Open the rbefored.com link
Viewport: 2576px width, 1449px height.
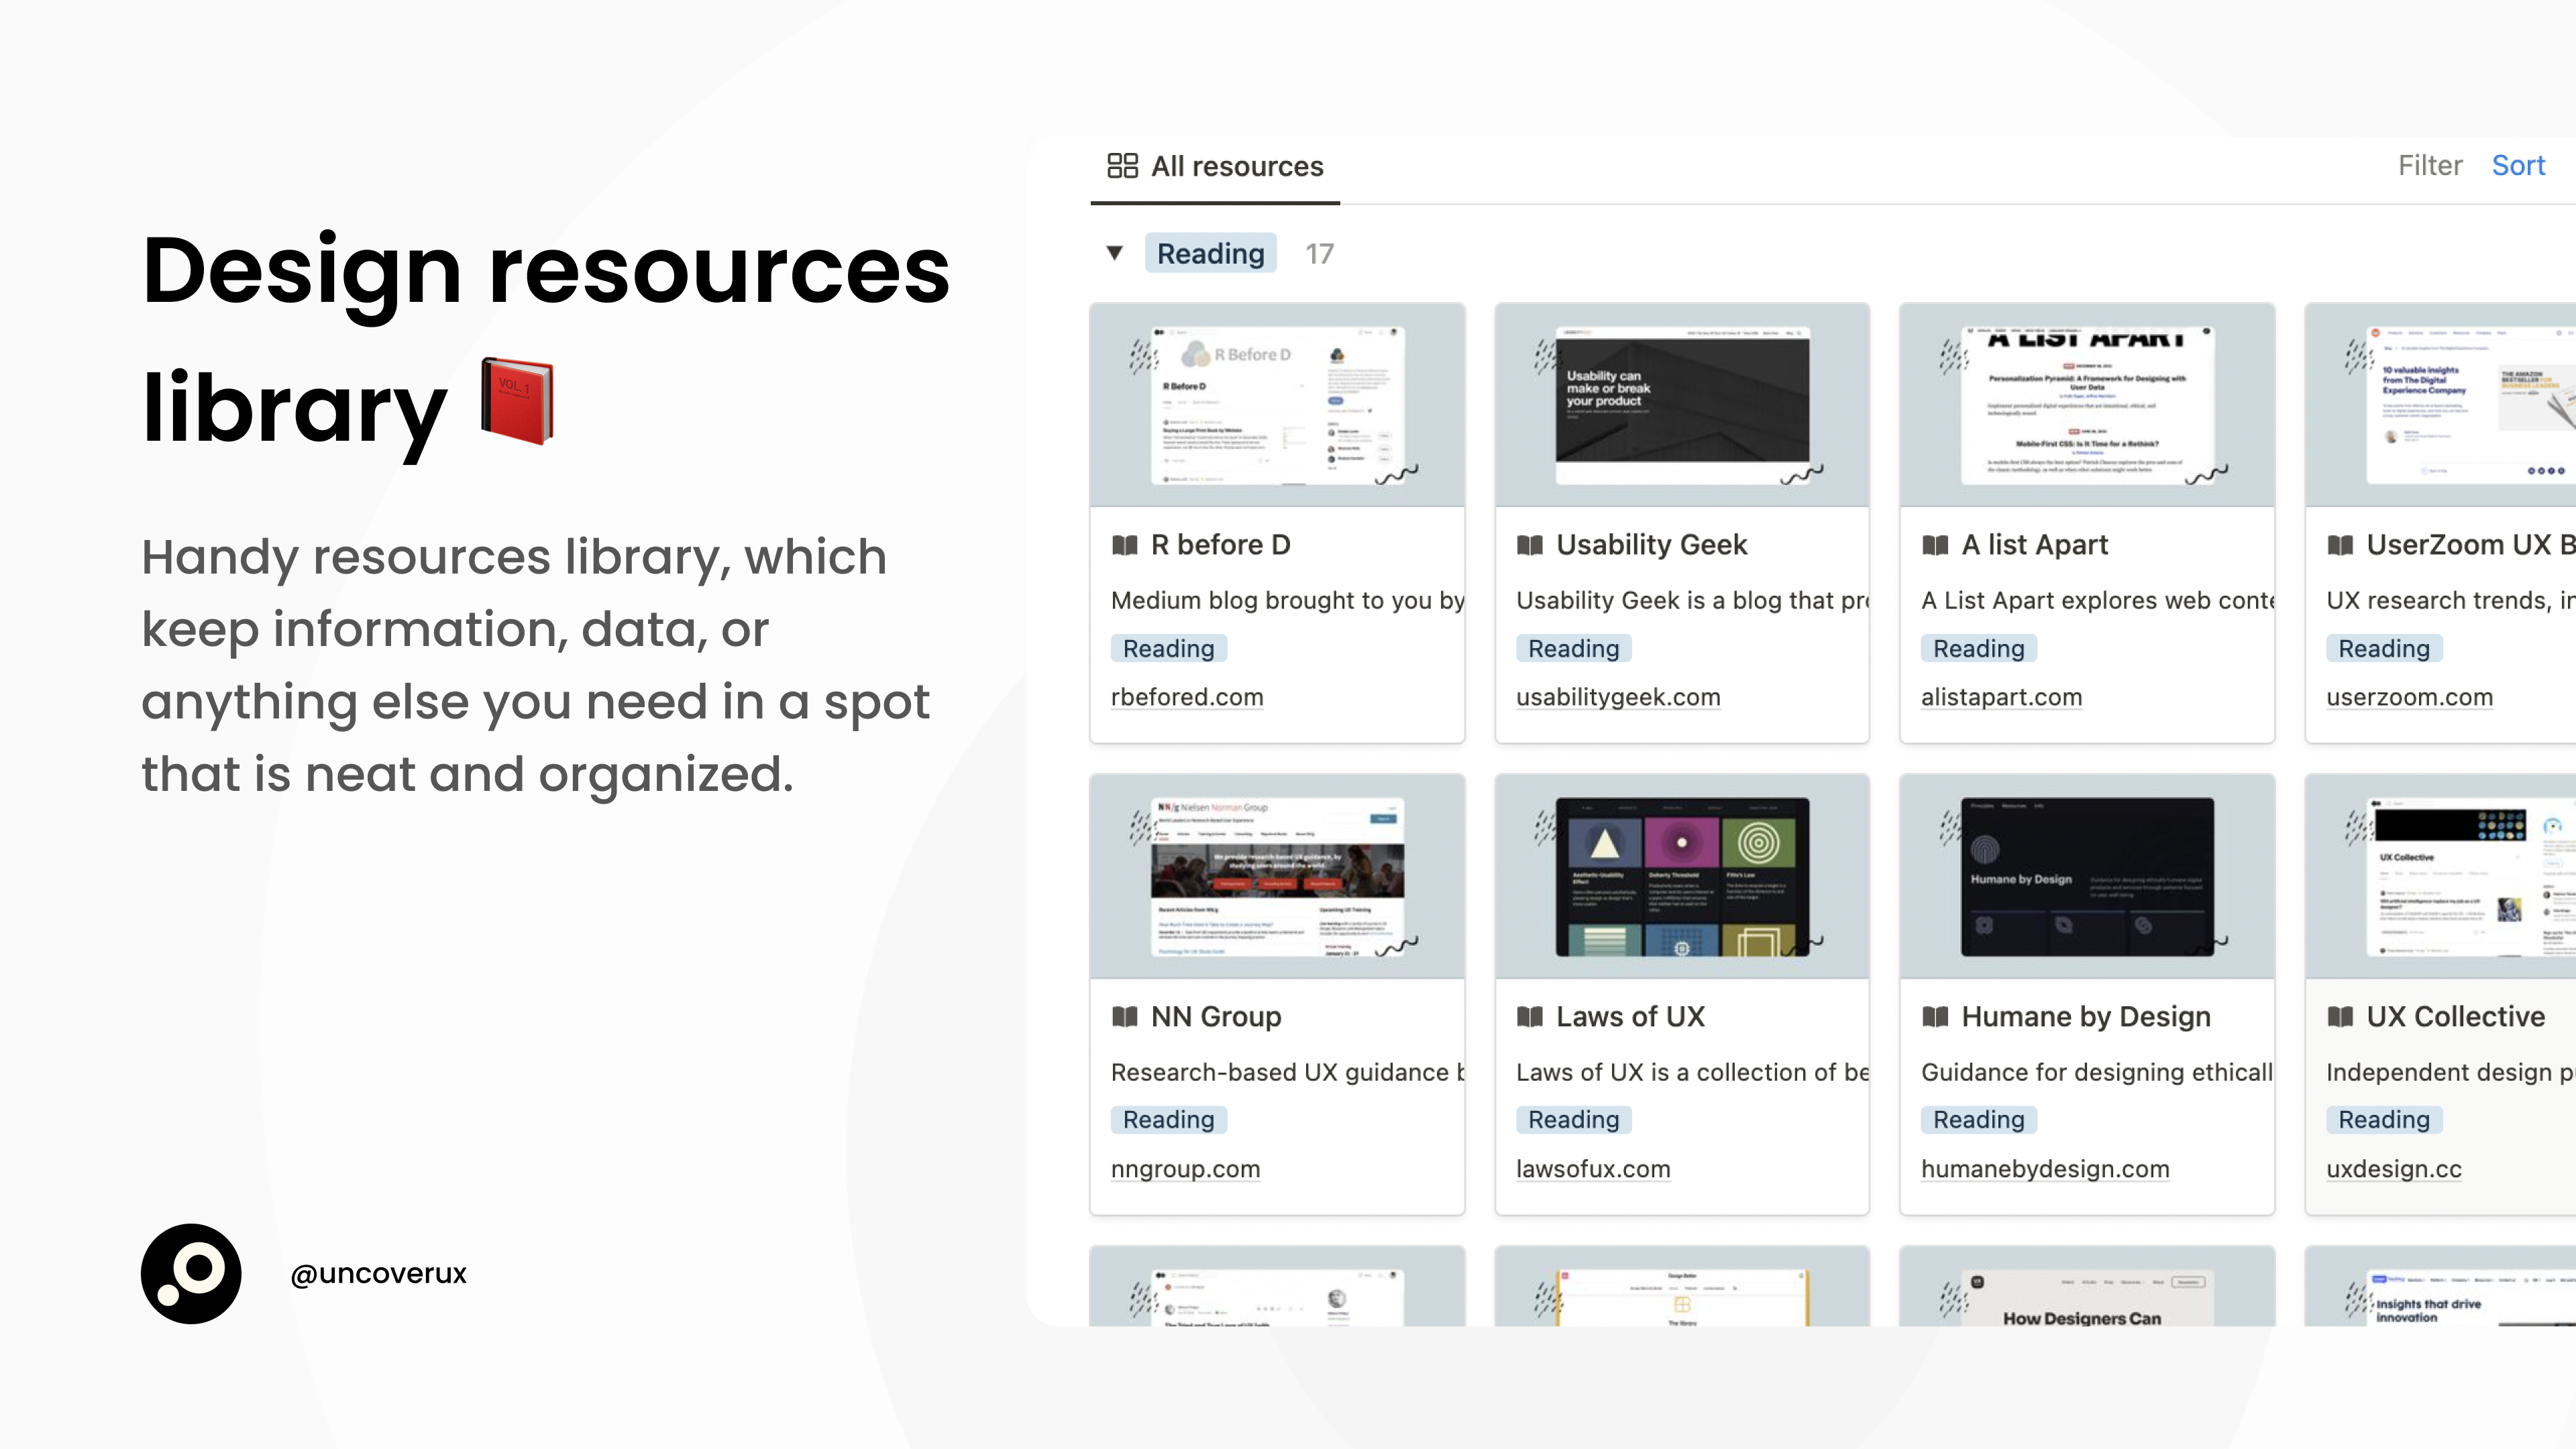point(1187,697)
